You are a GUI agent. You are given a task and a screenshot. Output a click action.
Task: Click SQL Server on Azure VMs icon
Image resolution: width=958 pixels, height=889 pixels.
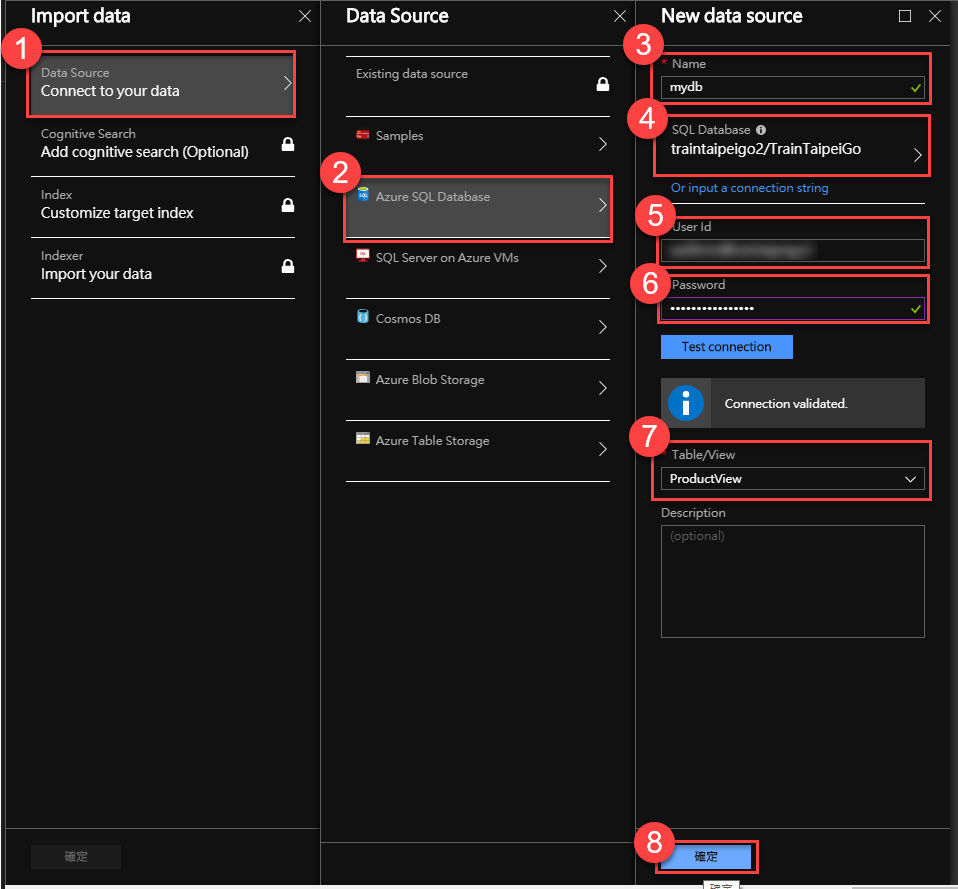pos(362,256)
